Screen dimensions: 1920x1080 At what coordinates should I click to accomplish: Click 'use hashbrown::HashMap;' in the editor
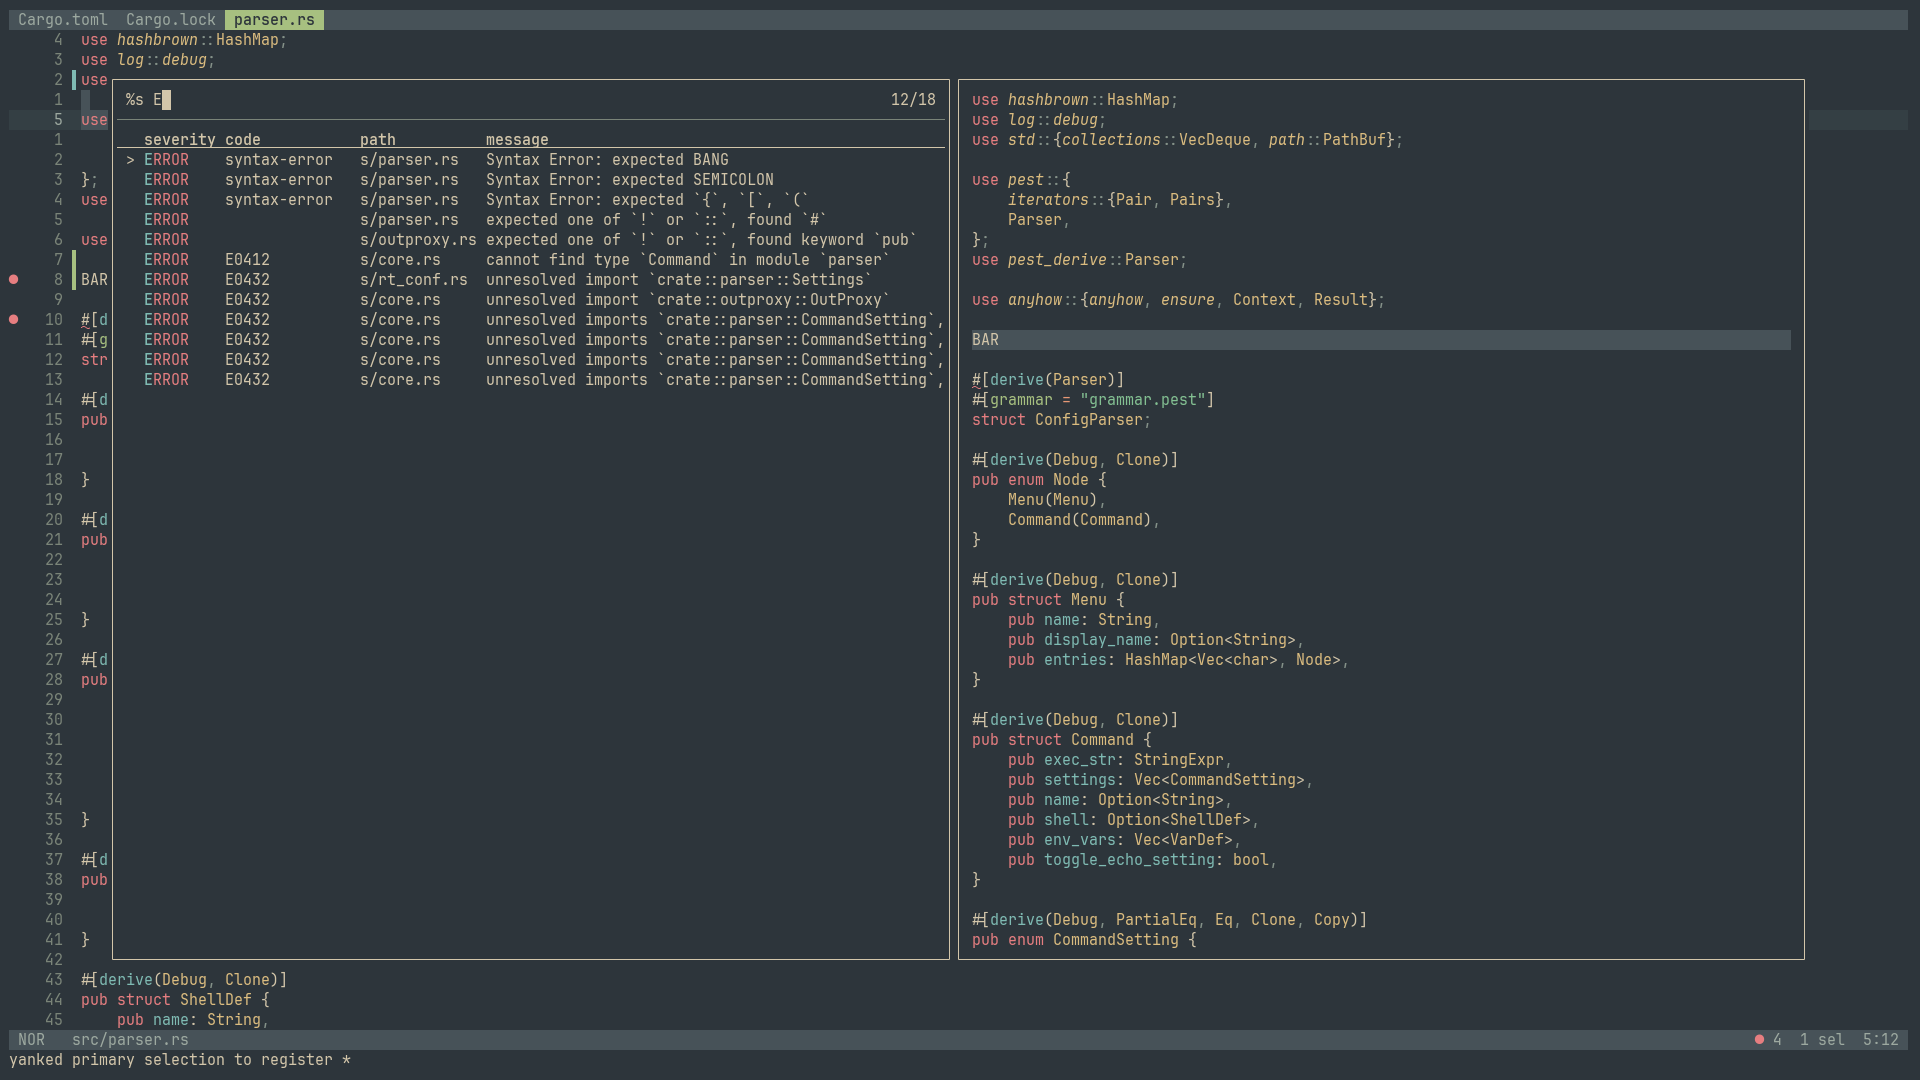[x=184, y=40]
